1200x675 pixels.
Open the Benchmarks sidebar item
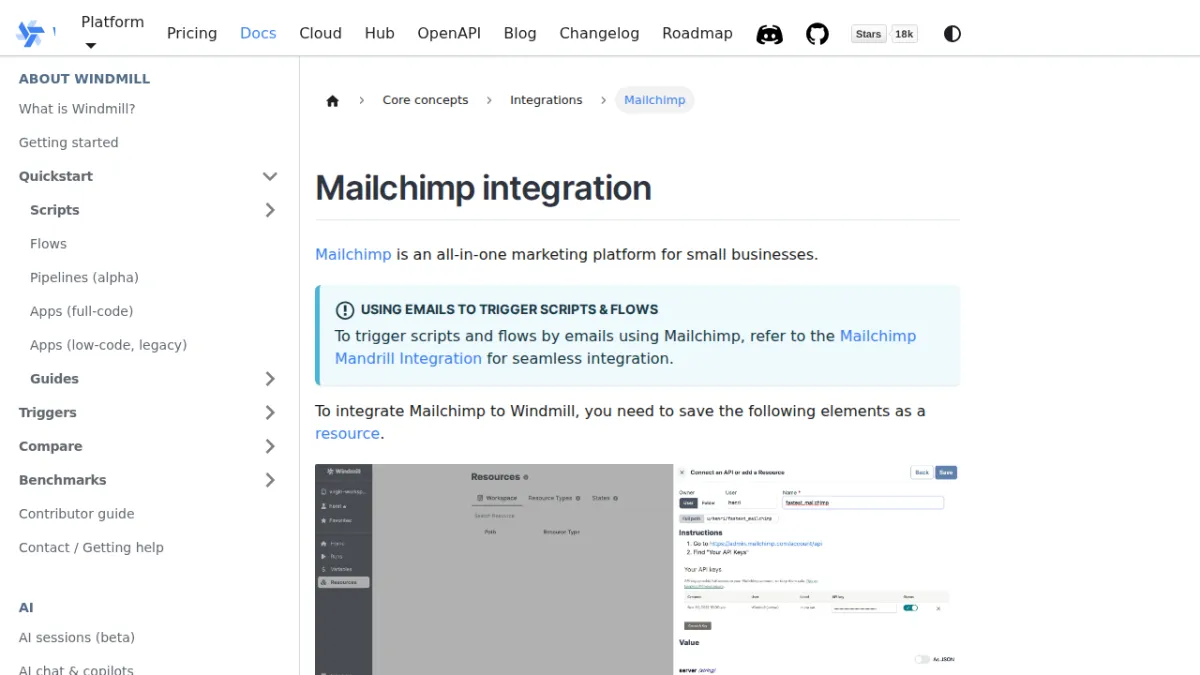click(62, 480)
